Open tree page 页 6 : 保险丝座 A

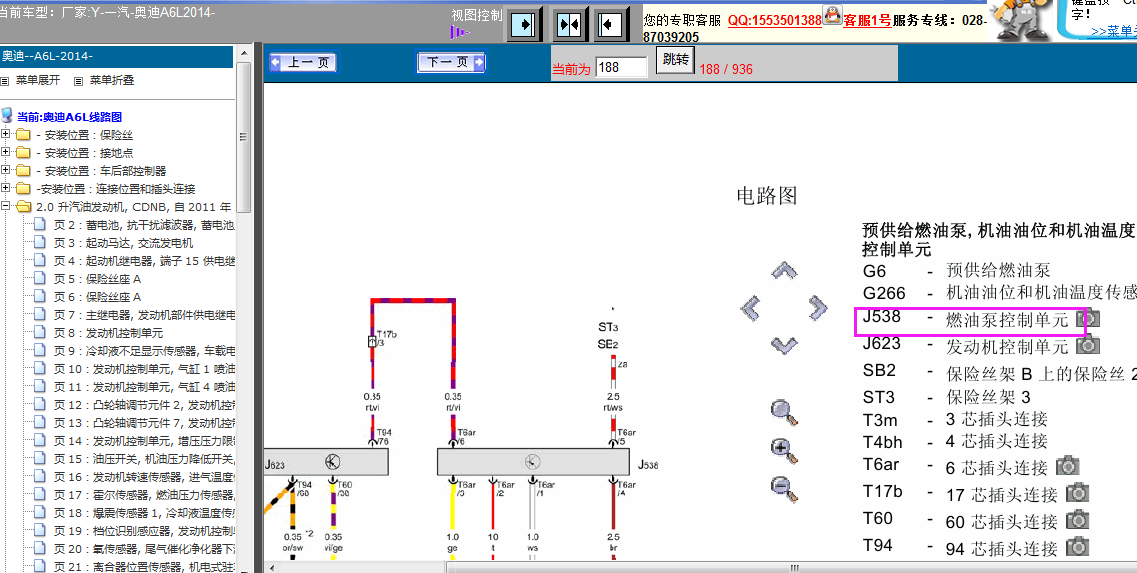[97, 297]
